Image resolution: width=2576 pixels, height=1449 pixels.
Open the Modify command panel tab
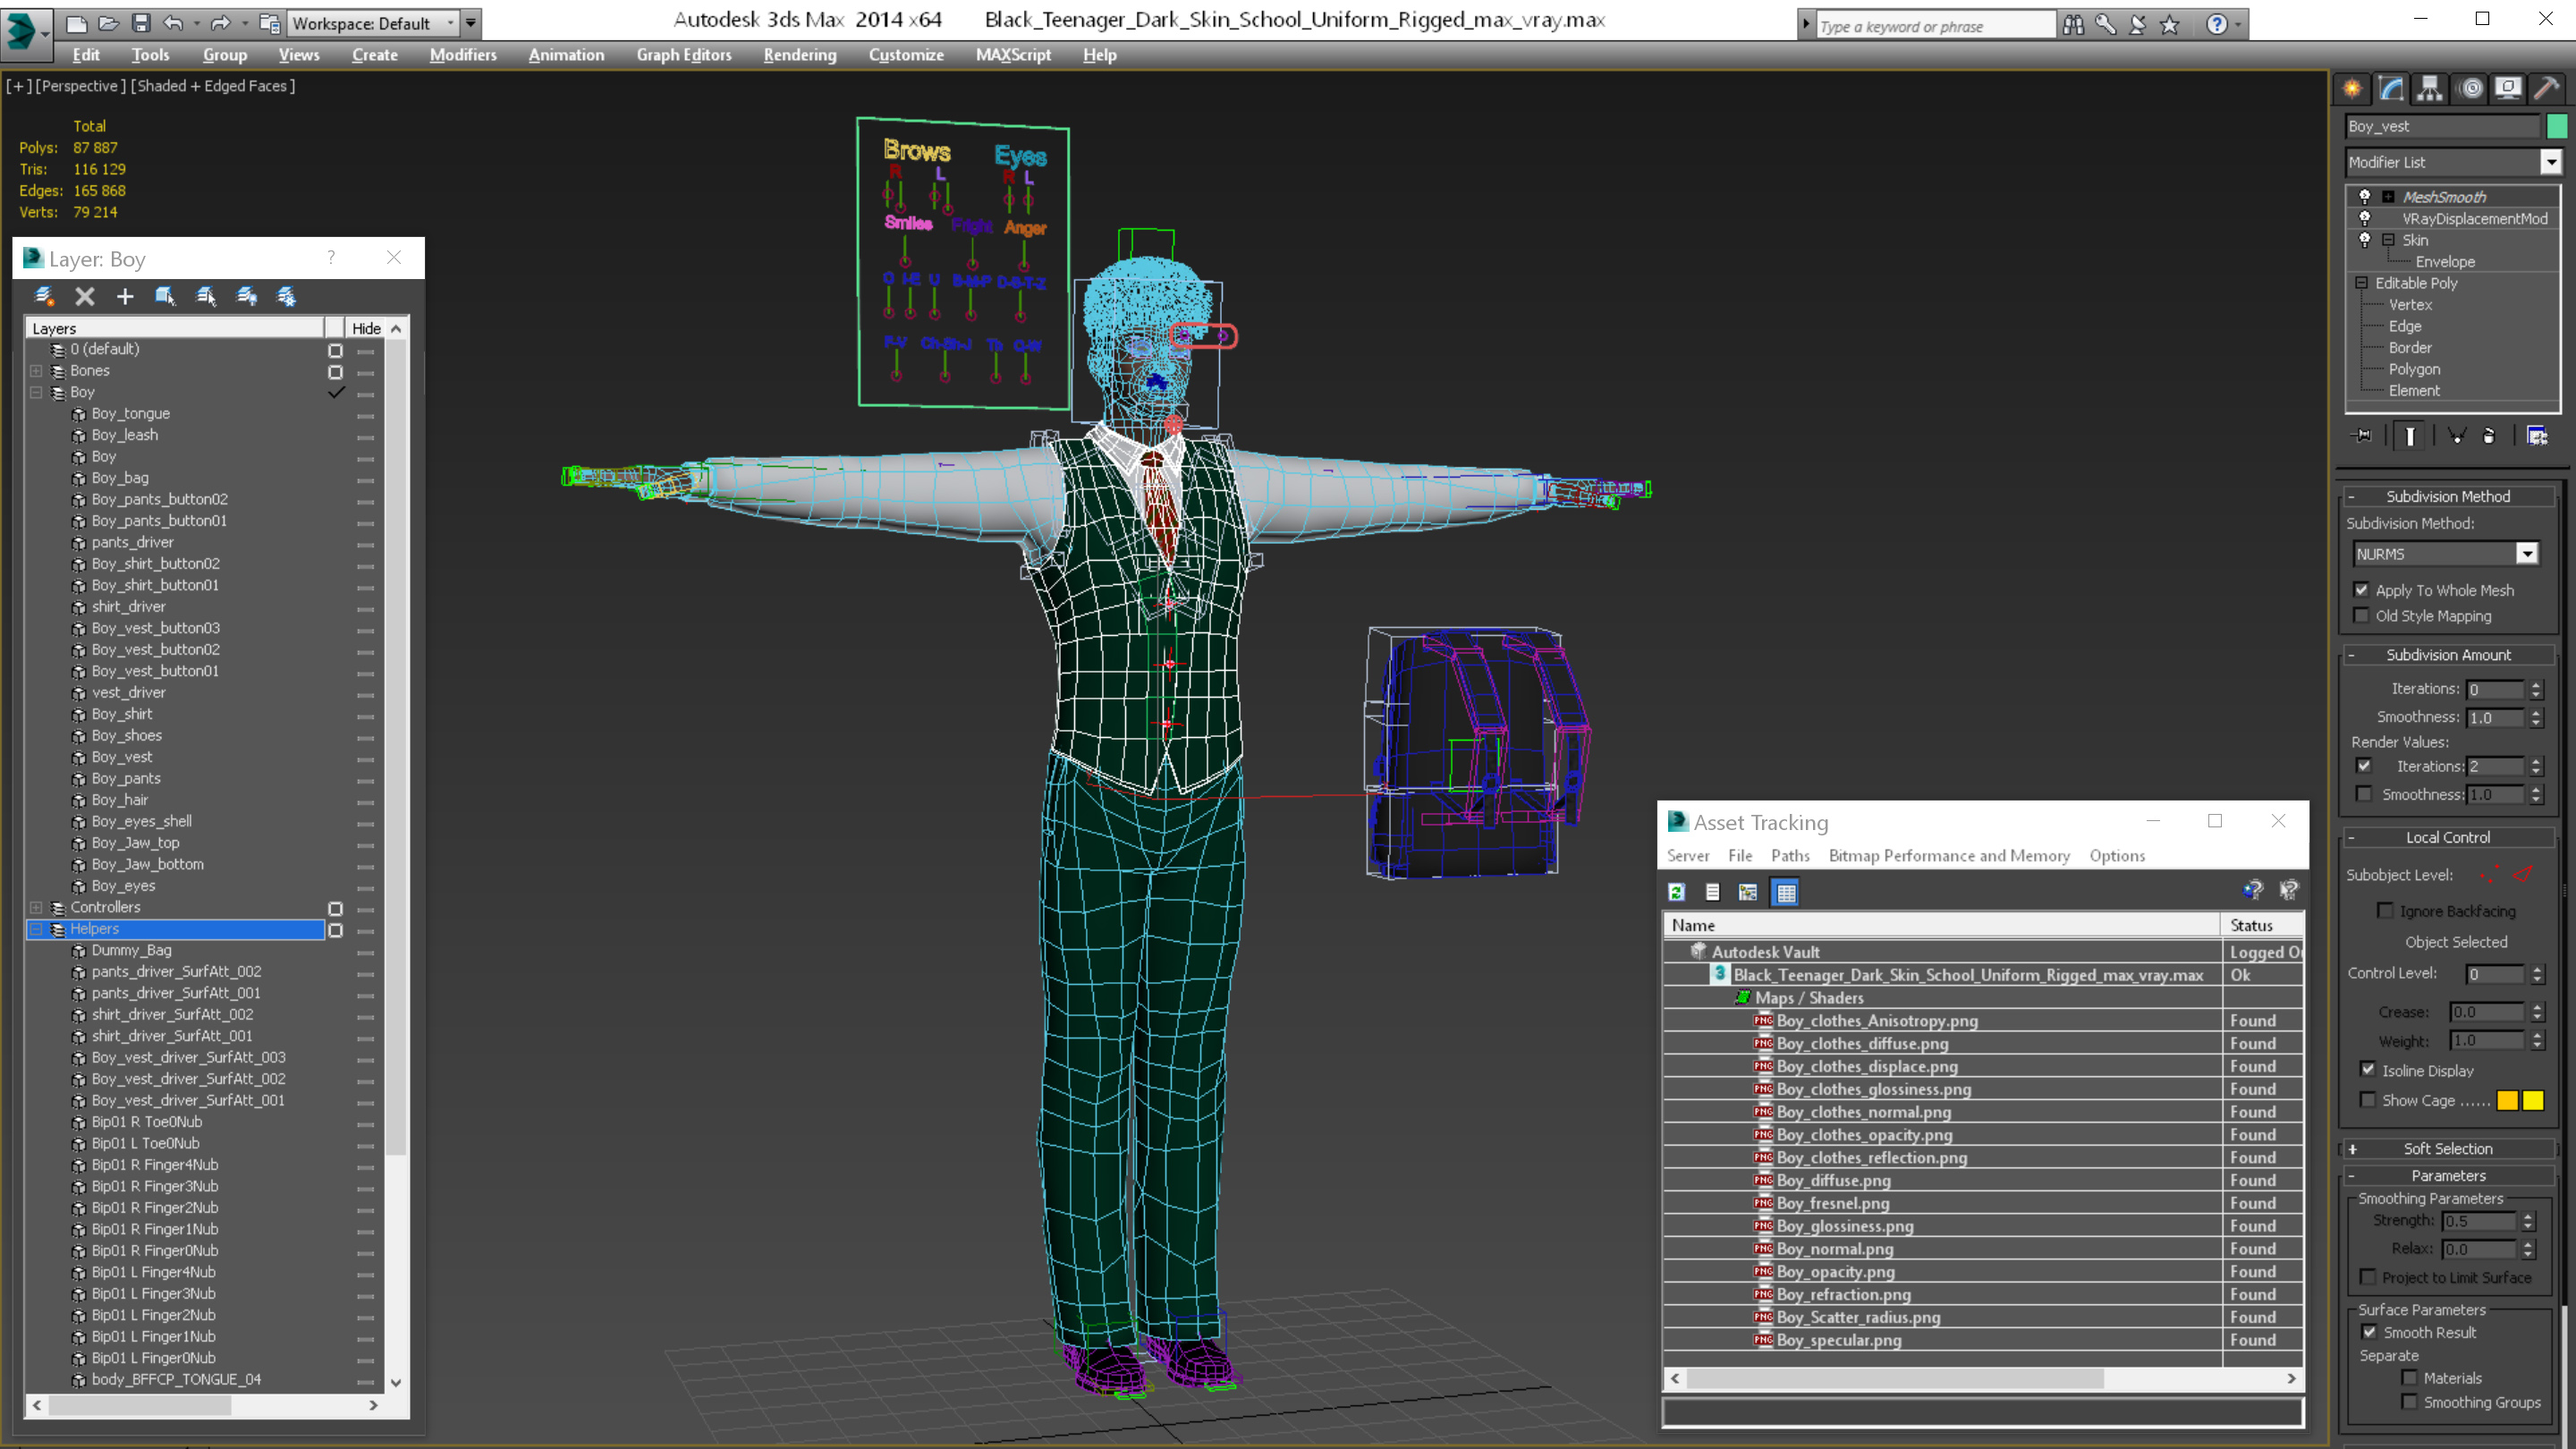(2391, 89)
